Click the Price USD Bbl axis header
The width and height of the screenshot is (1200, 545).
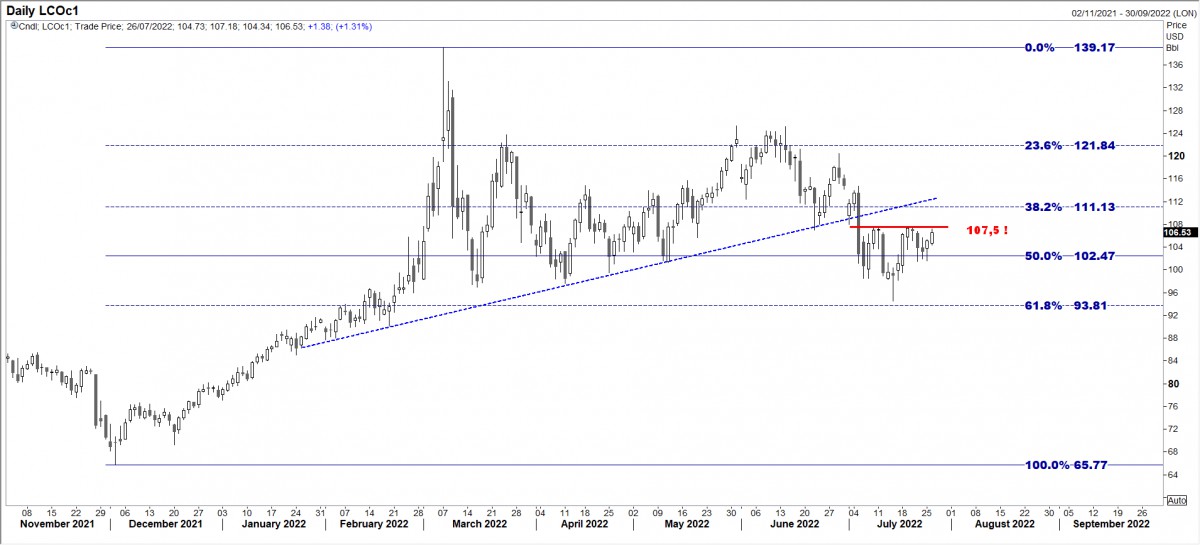point(1176,36)
